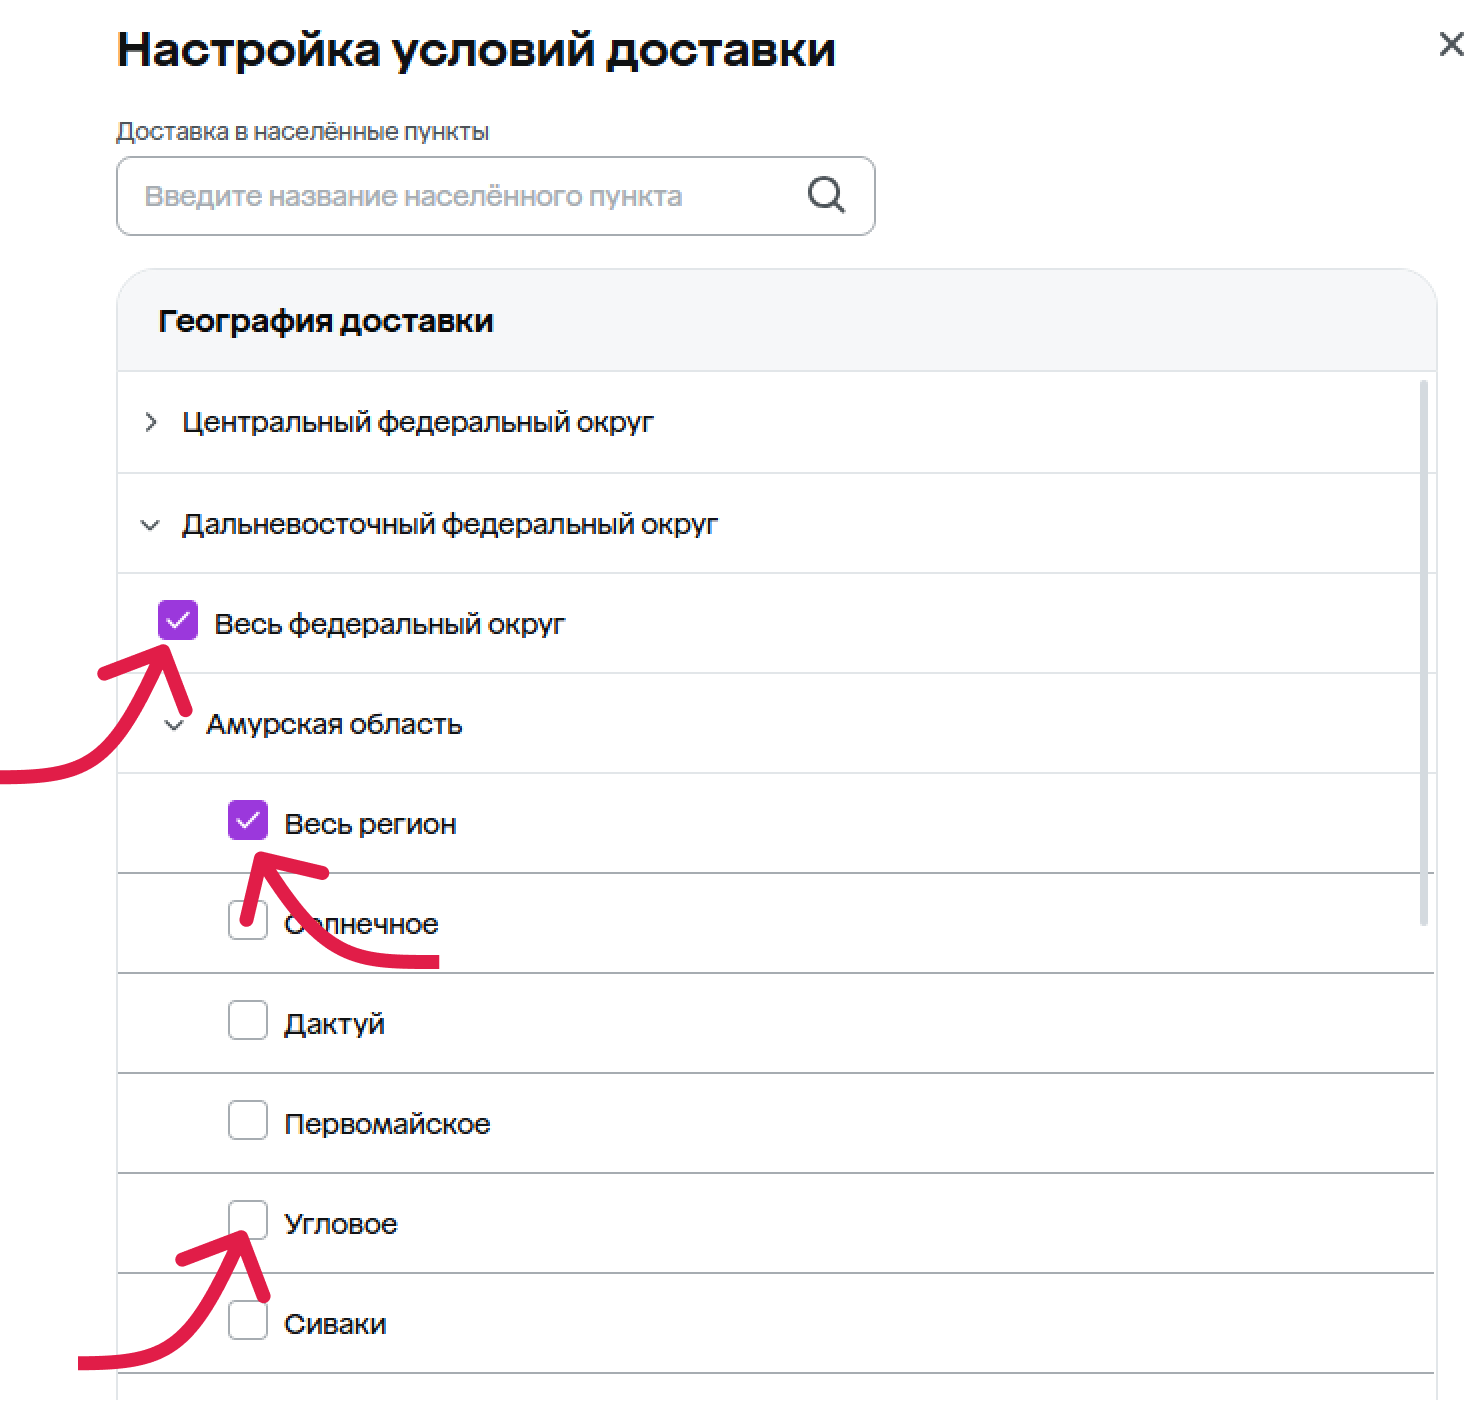Check the Первомайское checkbox

tap(248, 1120)
